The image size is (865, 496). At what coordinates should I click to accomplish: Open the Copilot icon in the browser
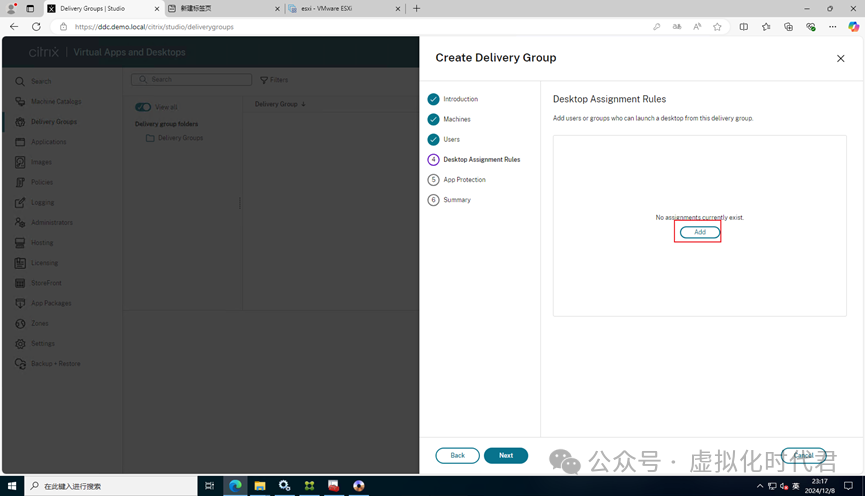[853, 26]
